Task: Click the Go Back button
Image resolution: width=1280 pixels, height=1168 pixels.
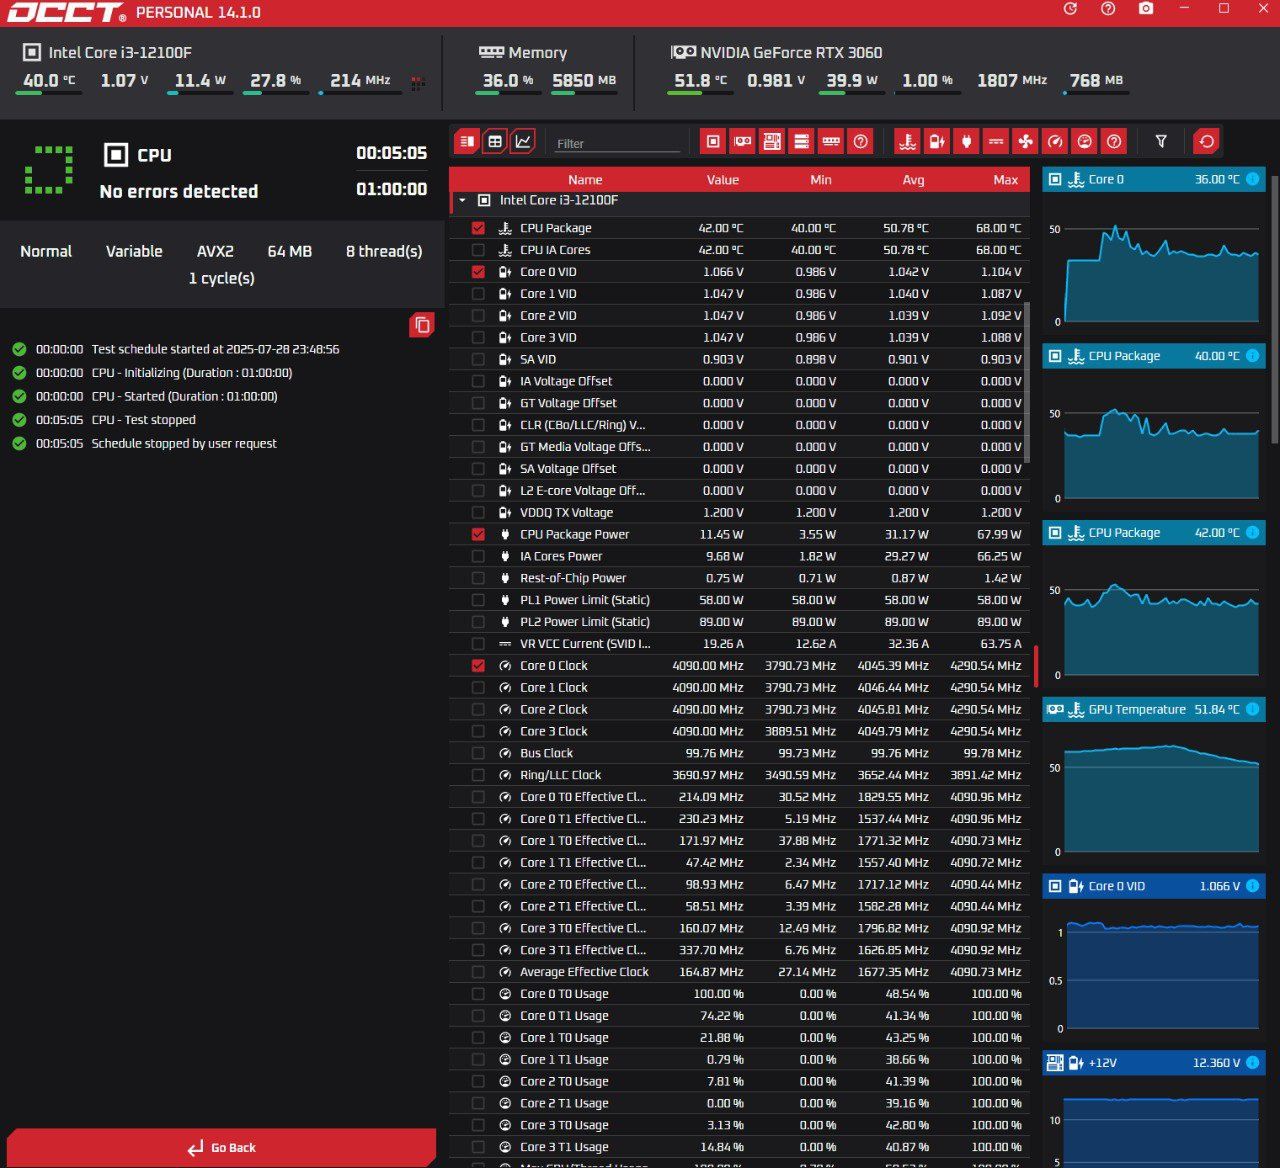Action: coord(221,1147)
